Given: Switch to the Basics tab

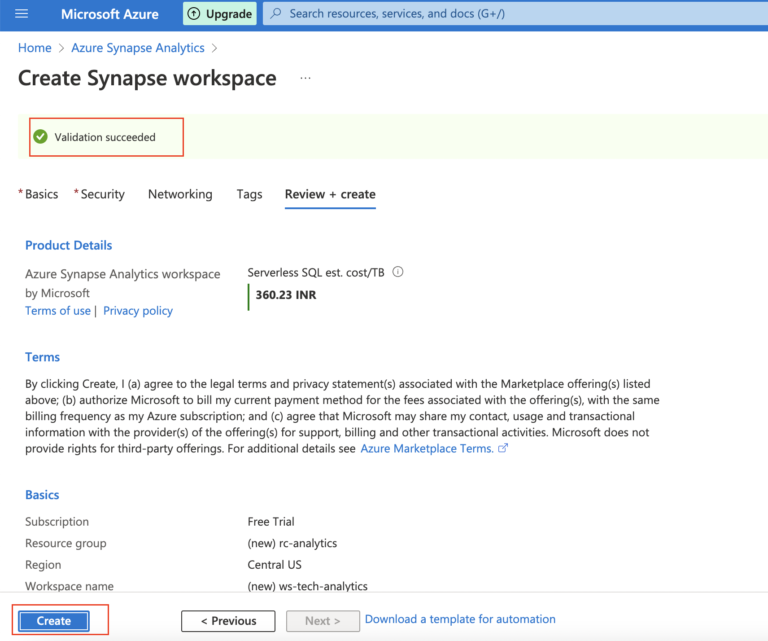Looking at the screenshot, I should 41,194.
